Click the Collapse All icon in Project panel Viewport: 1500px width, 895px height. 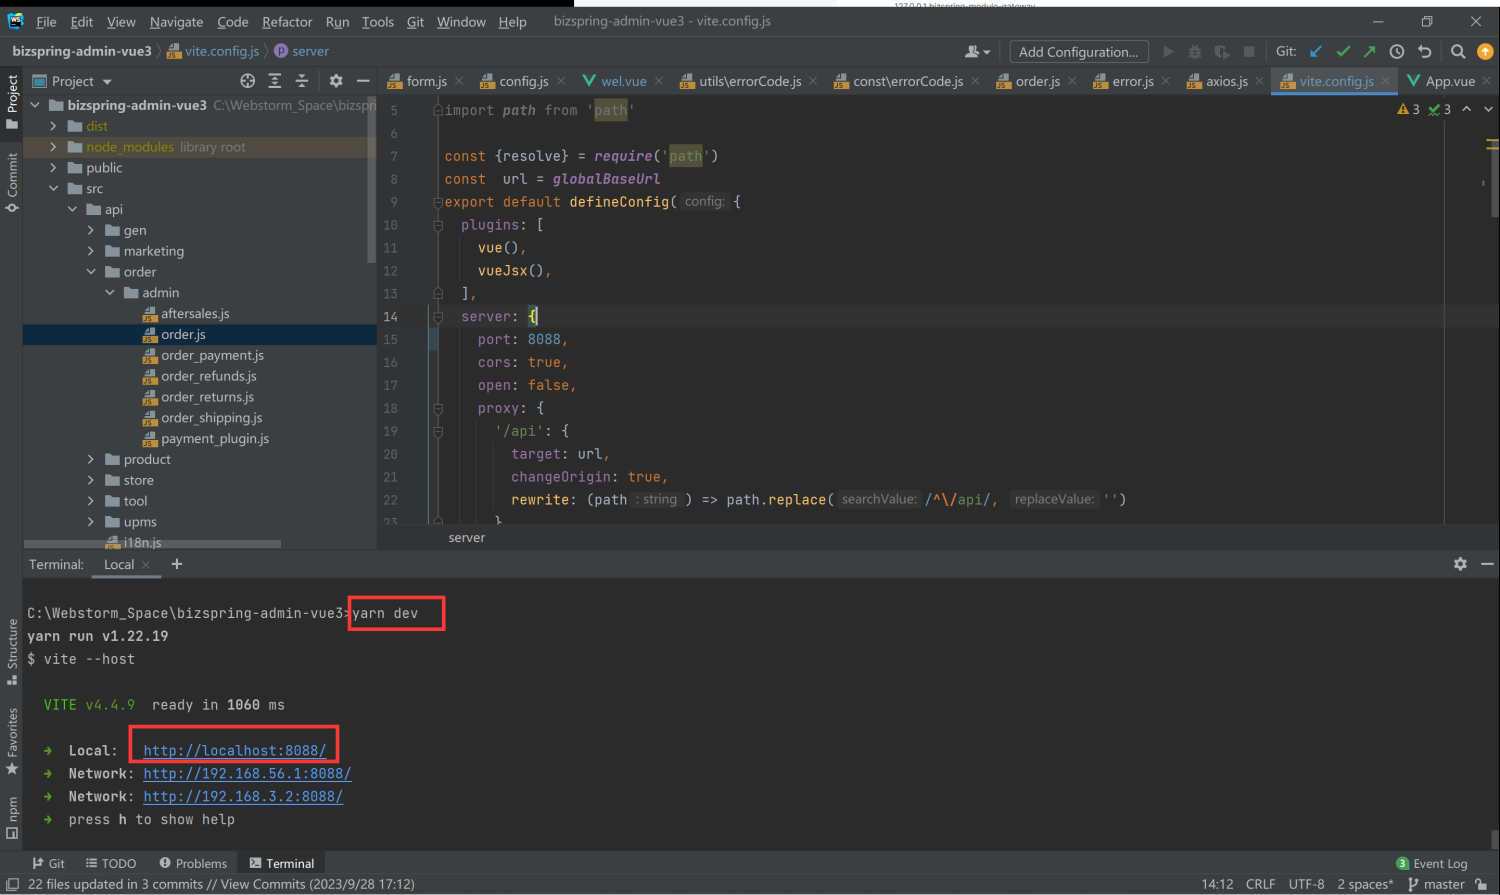pyautogui.click(x=301, y=81)
